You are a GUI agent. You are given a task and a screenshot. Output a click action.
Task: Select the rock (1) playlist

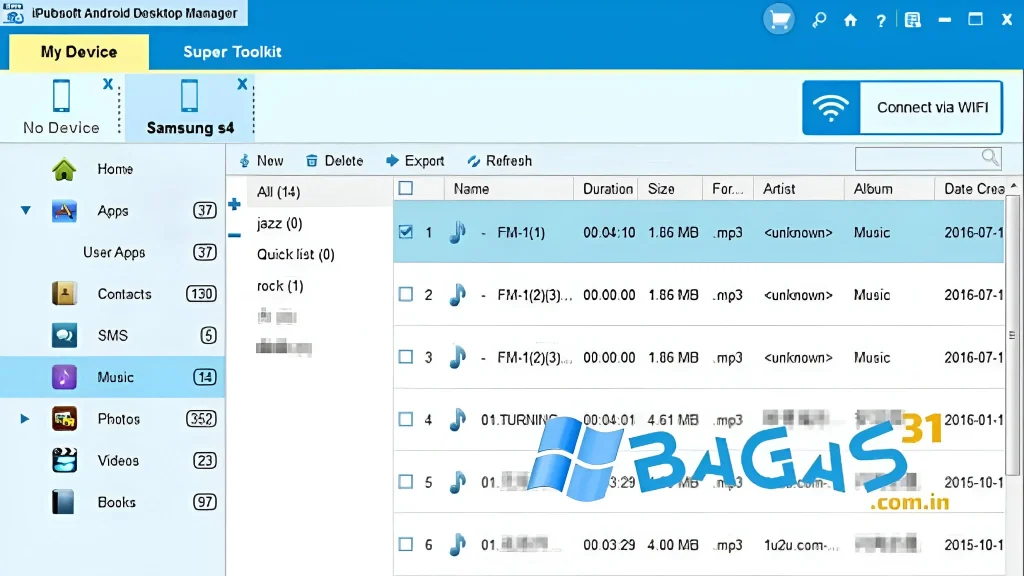click(x=280, y=285)
